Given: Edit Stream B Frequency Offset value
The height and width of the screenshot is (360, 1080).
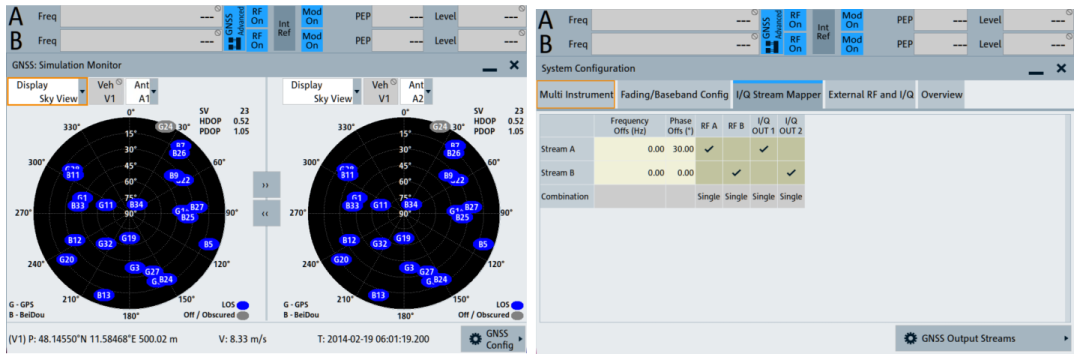Looking at the screenshot, I should (x=630, y=172).
